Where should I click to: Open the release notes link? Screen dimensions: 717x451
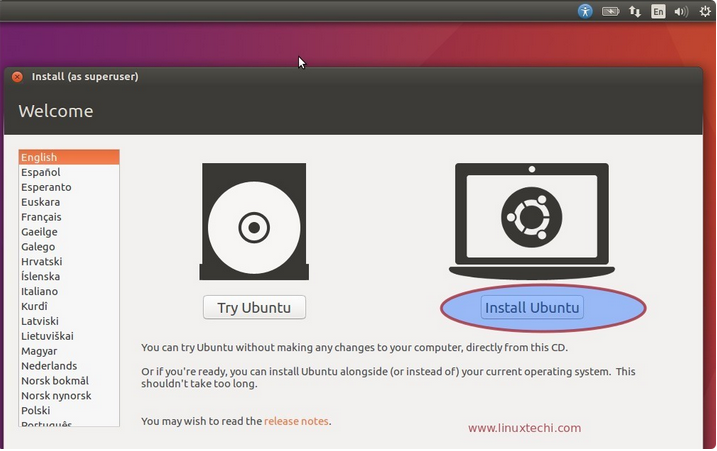click(296, 421)
